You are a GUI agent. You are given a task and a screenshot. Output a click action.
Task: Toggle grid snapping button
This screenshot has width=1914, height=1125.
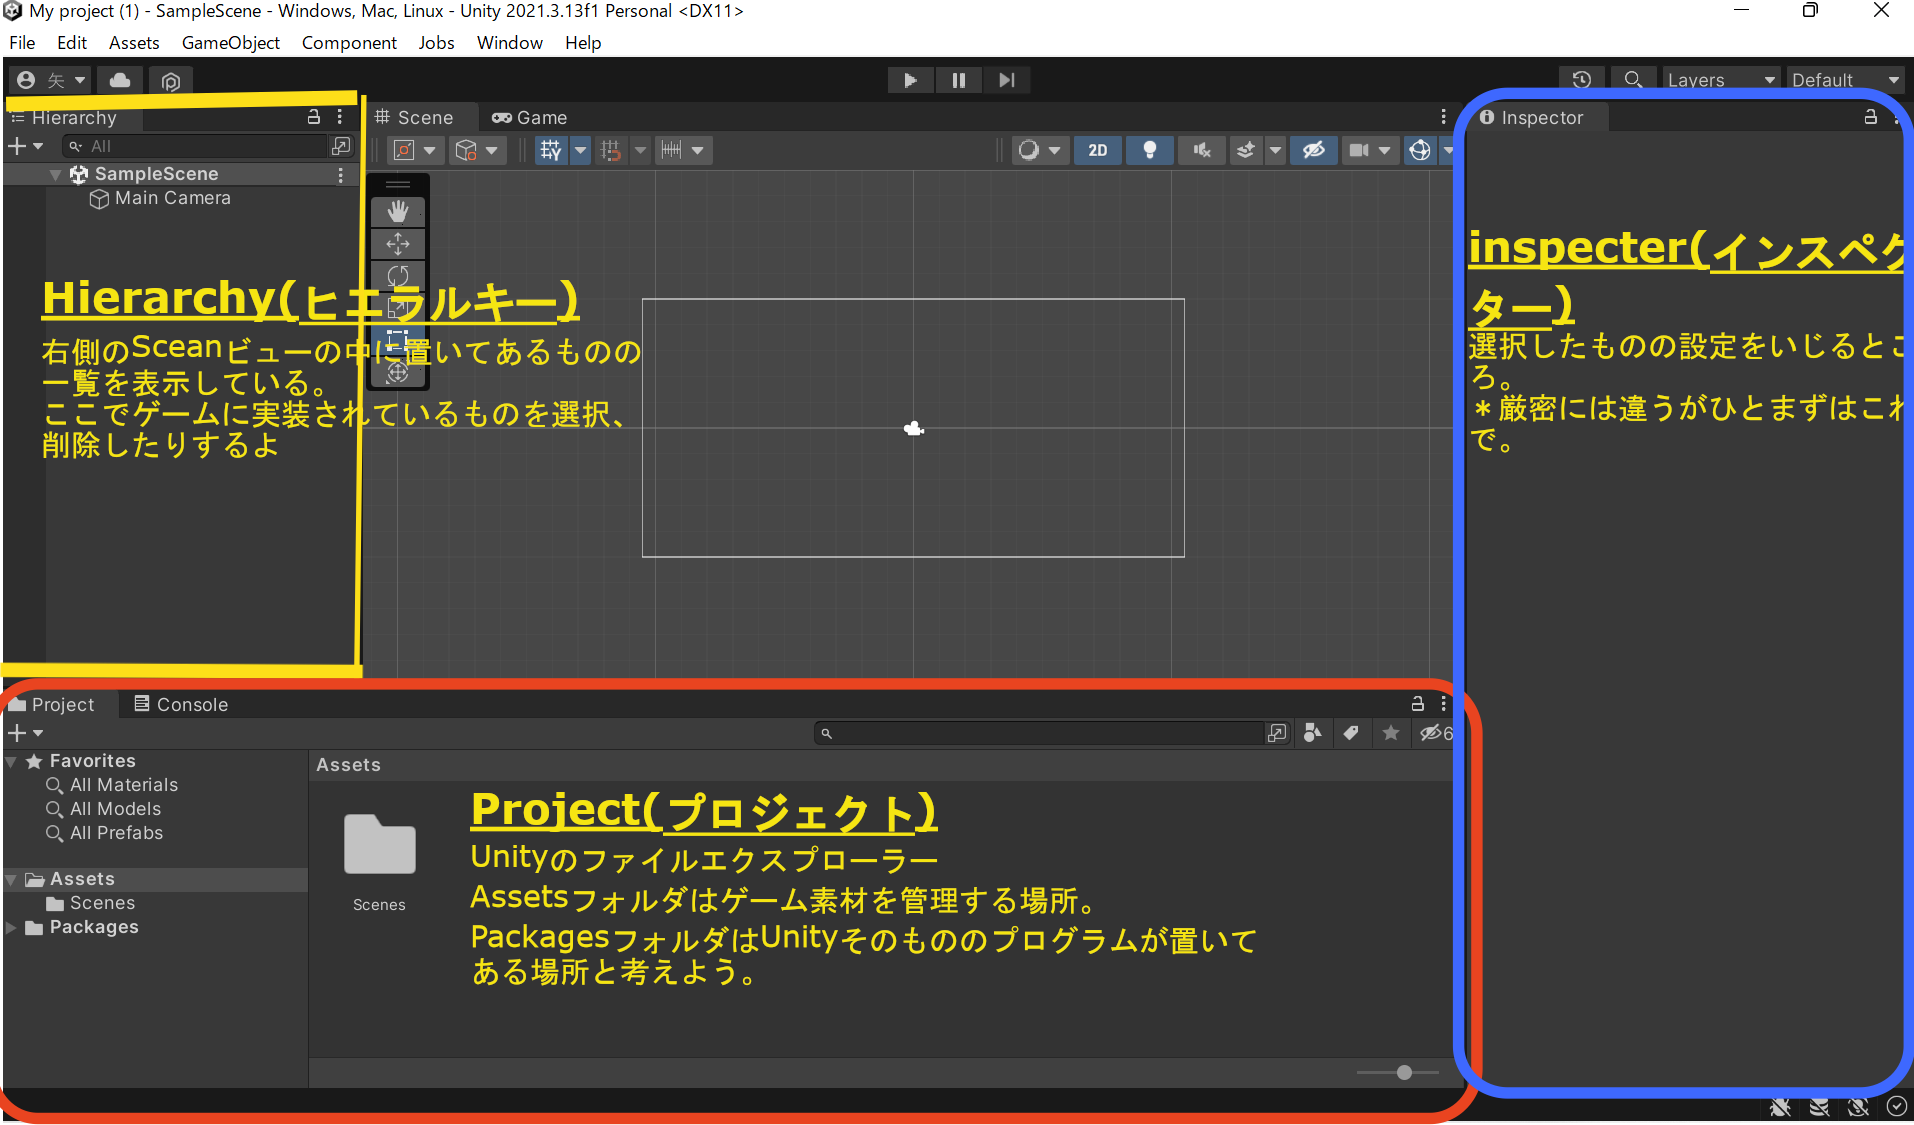[x=611, y=150]
